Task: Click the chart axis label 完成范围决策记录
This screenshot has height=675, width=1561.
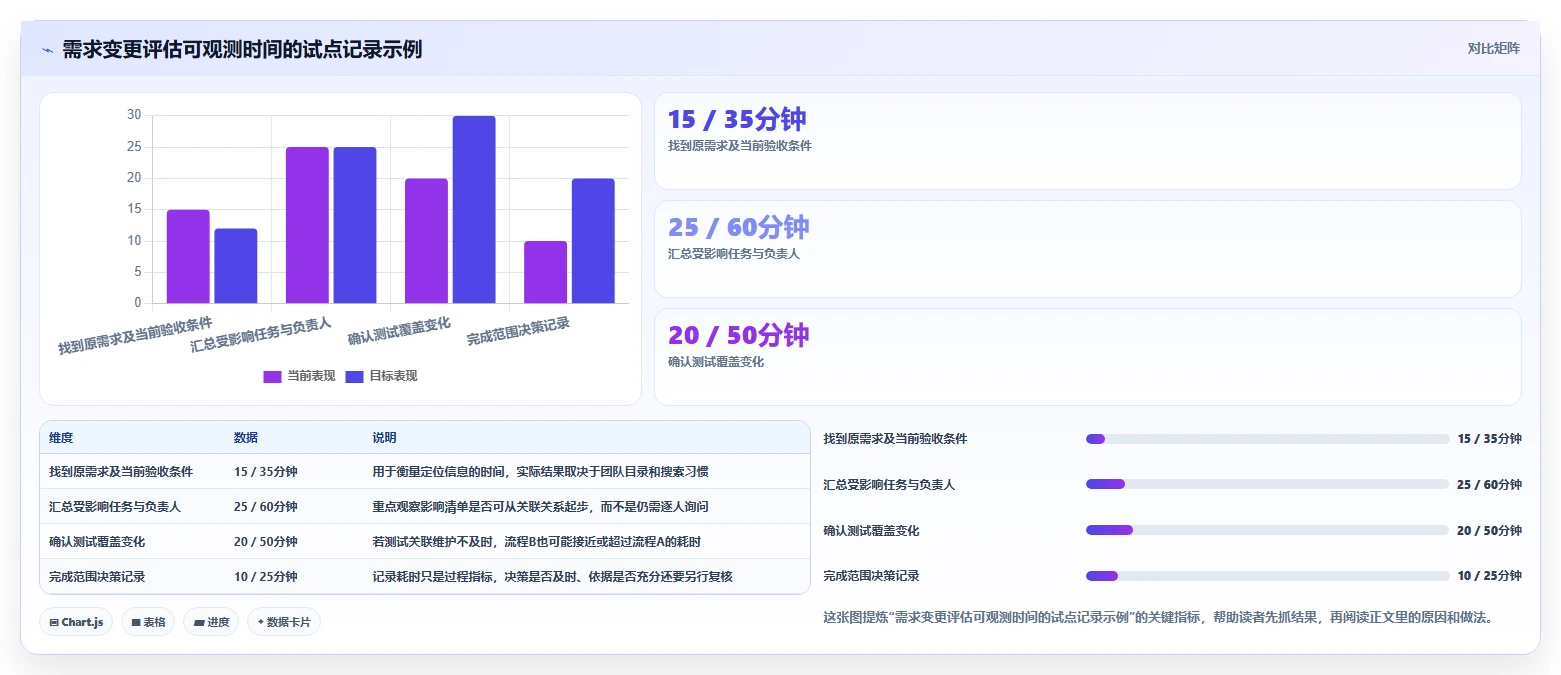Action: (x=518, y=332)
